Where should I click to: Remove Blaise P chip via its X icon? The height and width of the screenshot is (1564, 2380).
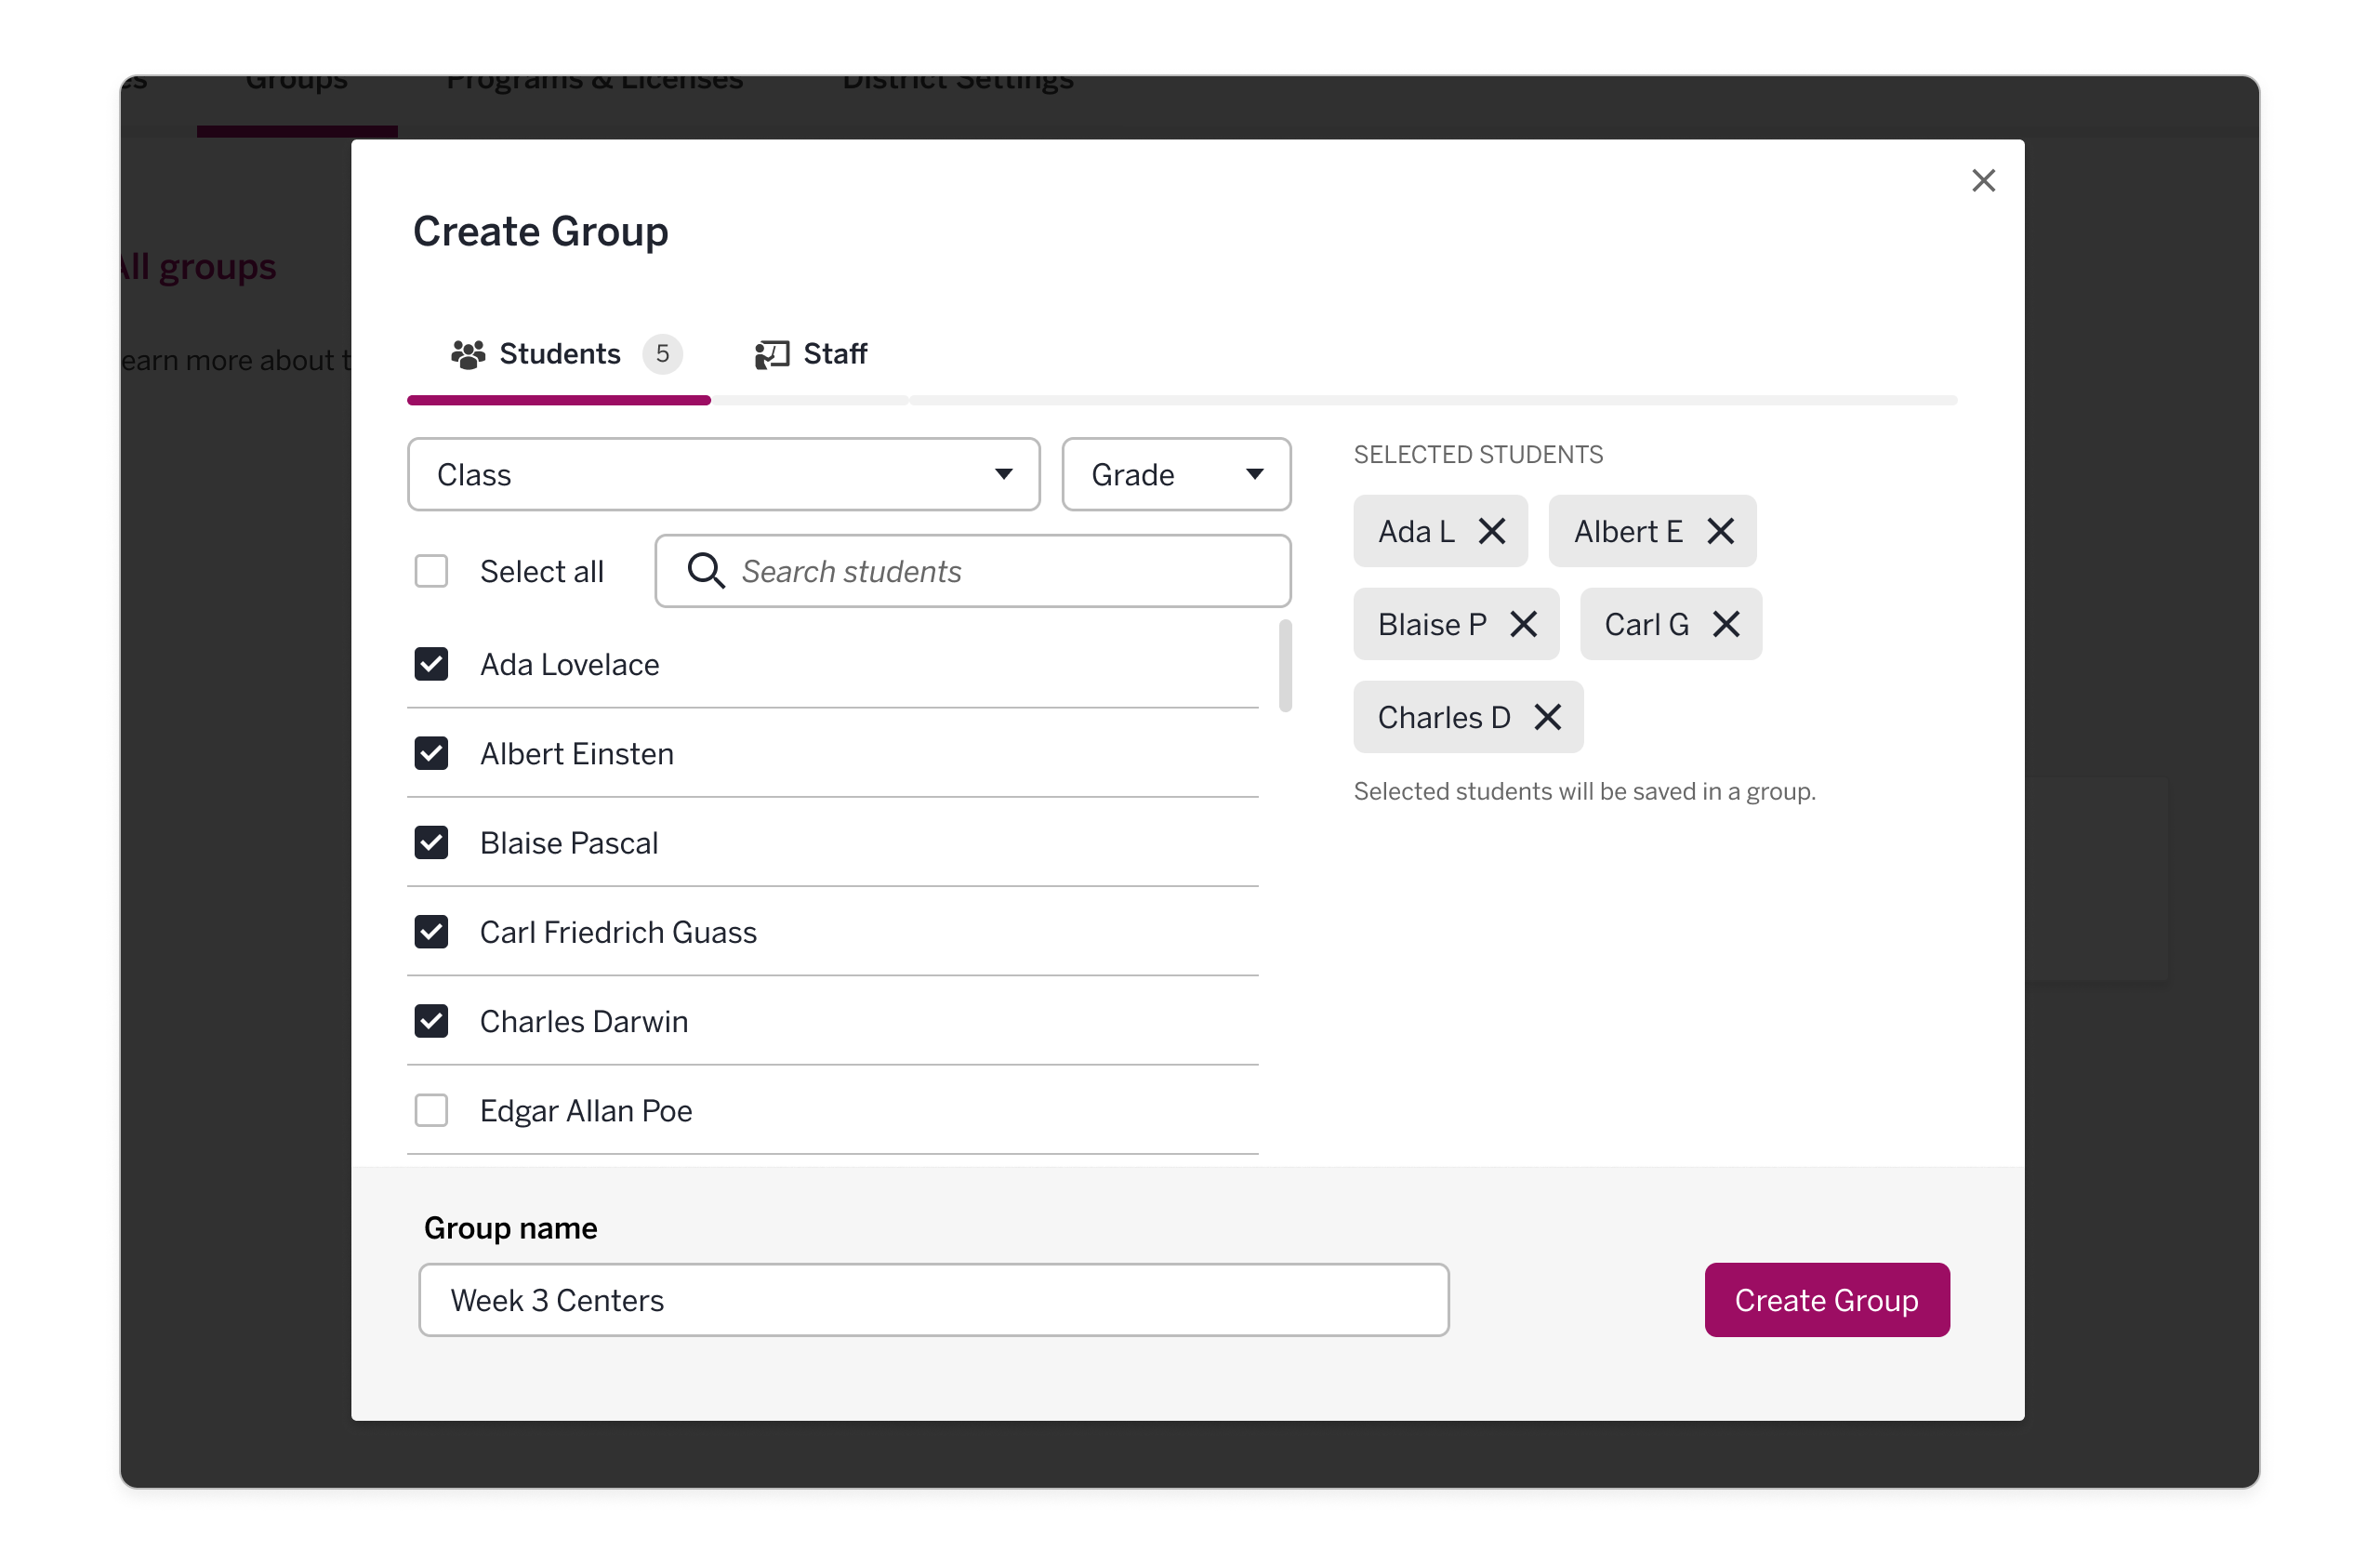1524,624
